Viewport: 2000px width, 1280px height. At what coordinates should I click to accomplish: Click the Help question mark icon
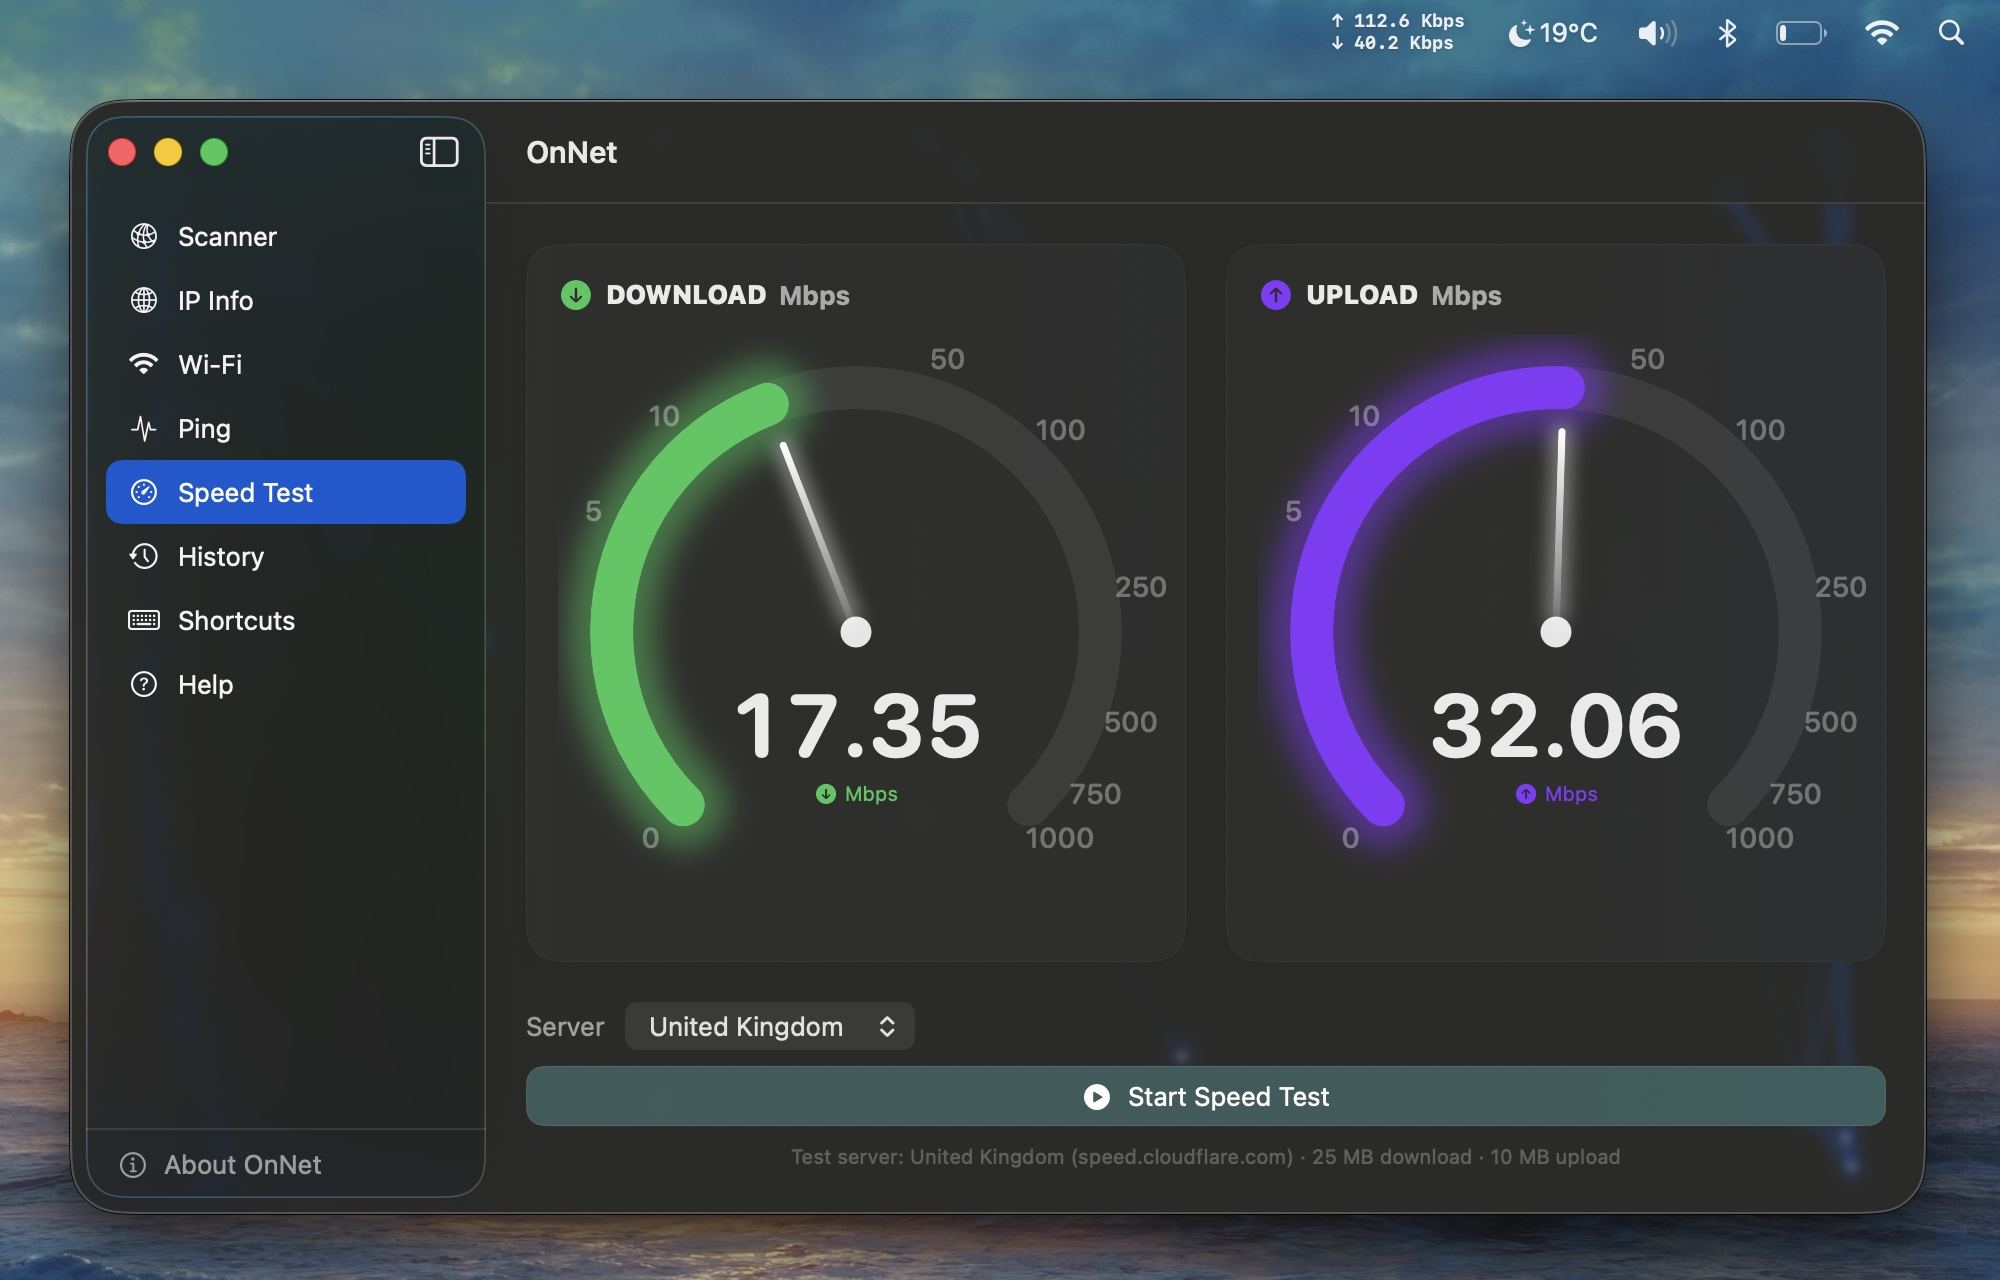[144, 684]
